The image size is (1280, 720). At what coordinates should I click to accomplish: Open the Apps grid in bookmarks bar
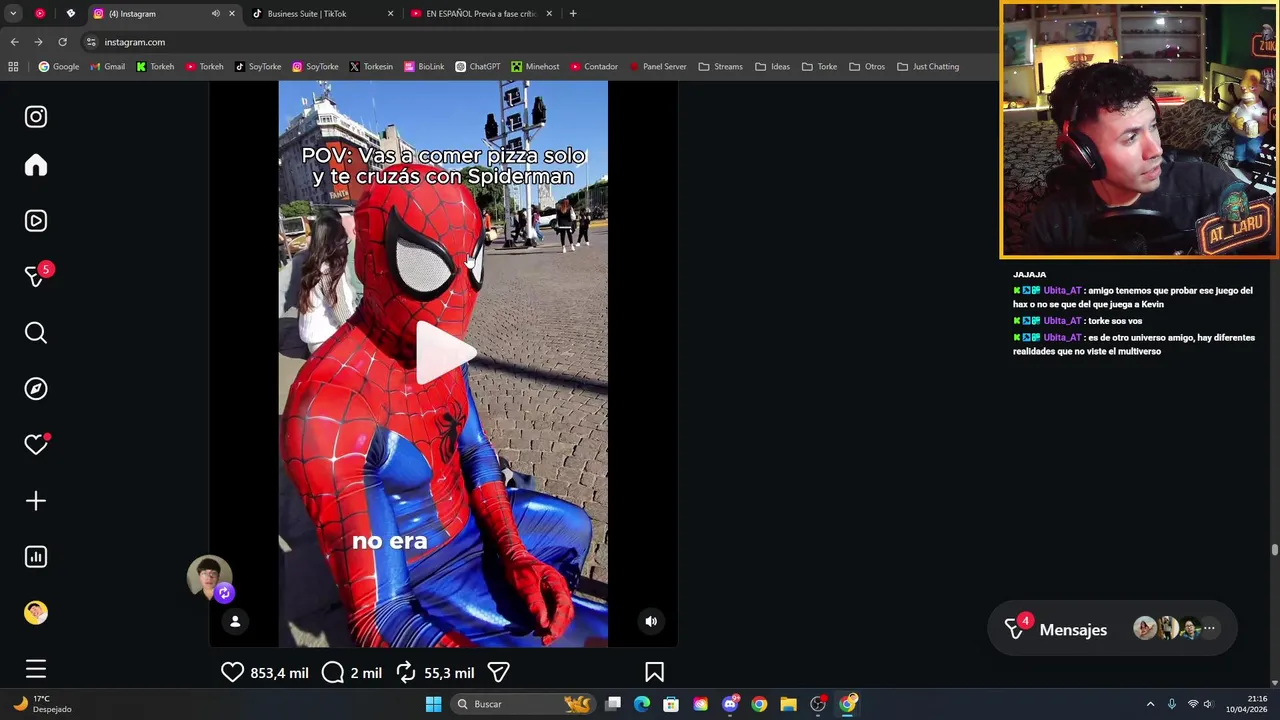point(13,67)
